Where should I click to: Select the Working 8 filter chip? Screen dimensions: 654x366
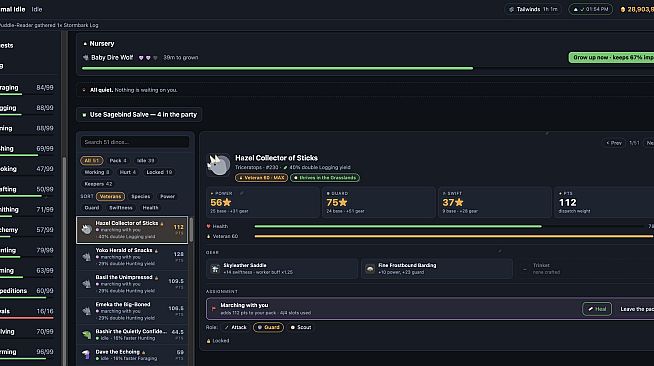[97, 172]
